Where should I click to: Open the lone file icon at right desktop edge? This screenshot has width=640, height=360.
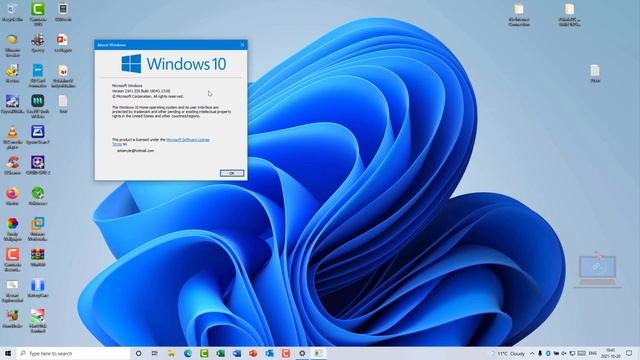pyautogui.click(x=595, y=73)
